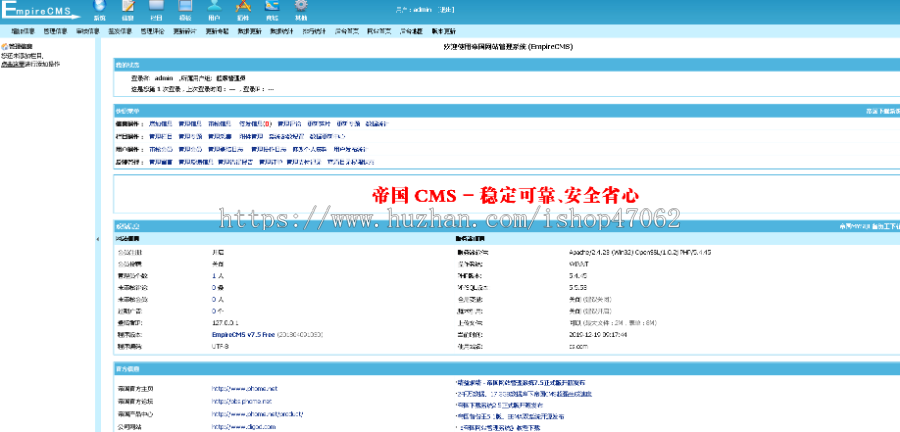Screen dimensions: 900x432
Task: Click the EmpireCMS logo
Action: [x=40, y=11]
